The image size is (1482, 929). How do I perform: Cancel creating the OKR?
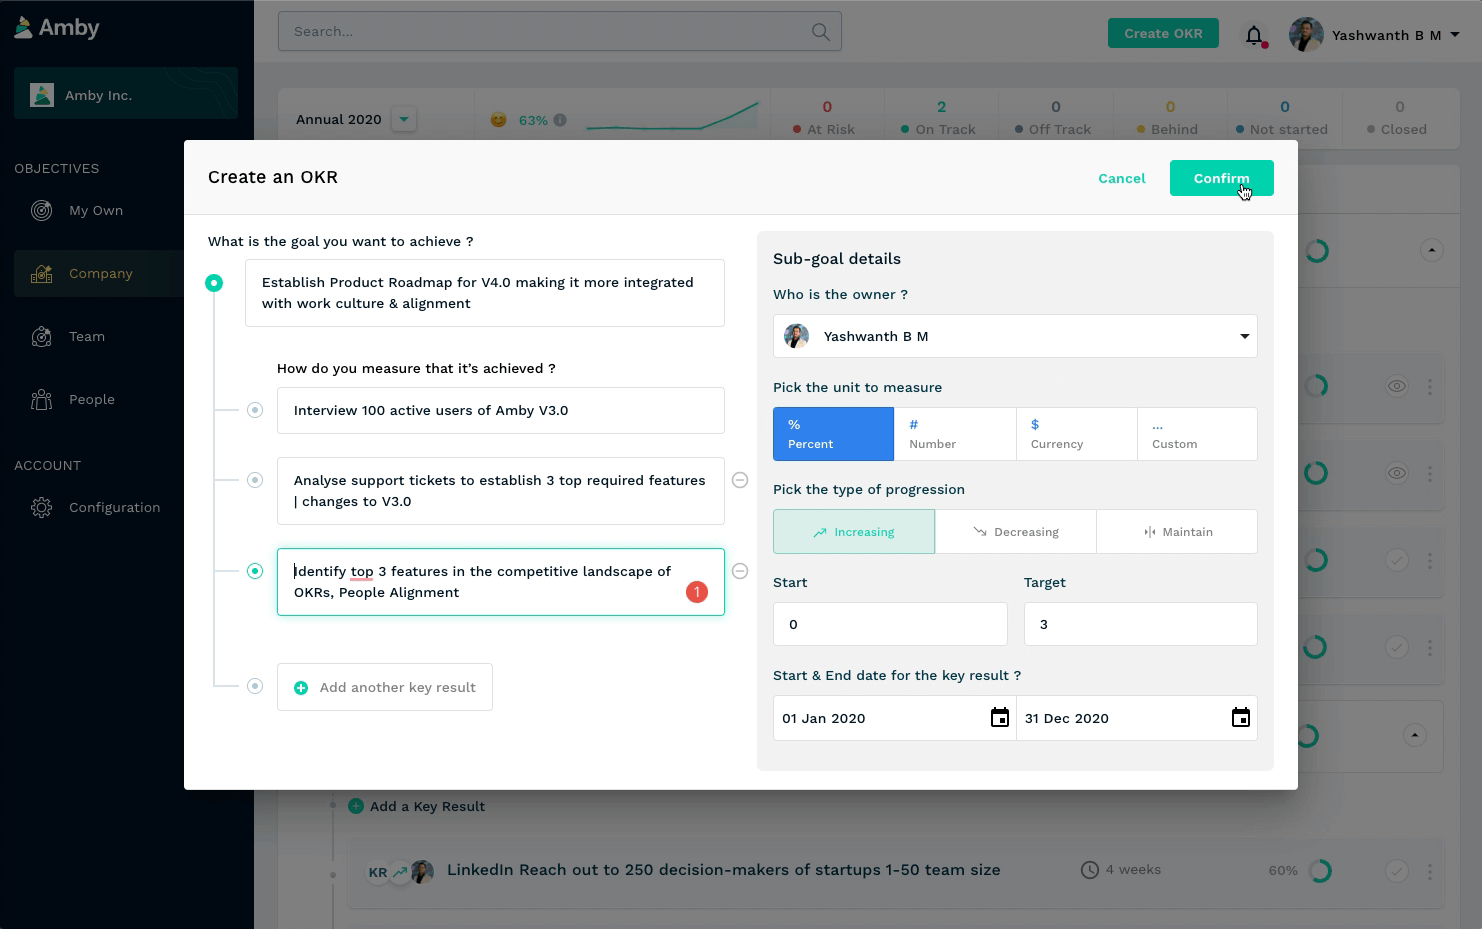click(1122, 178)
